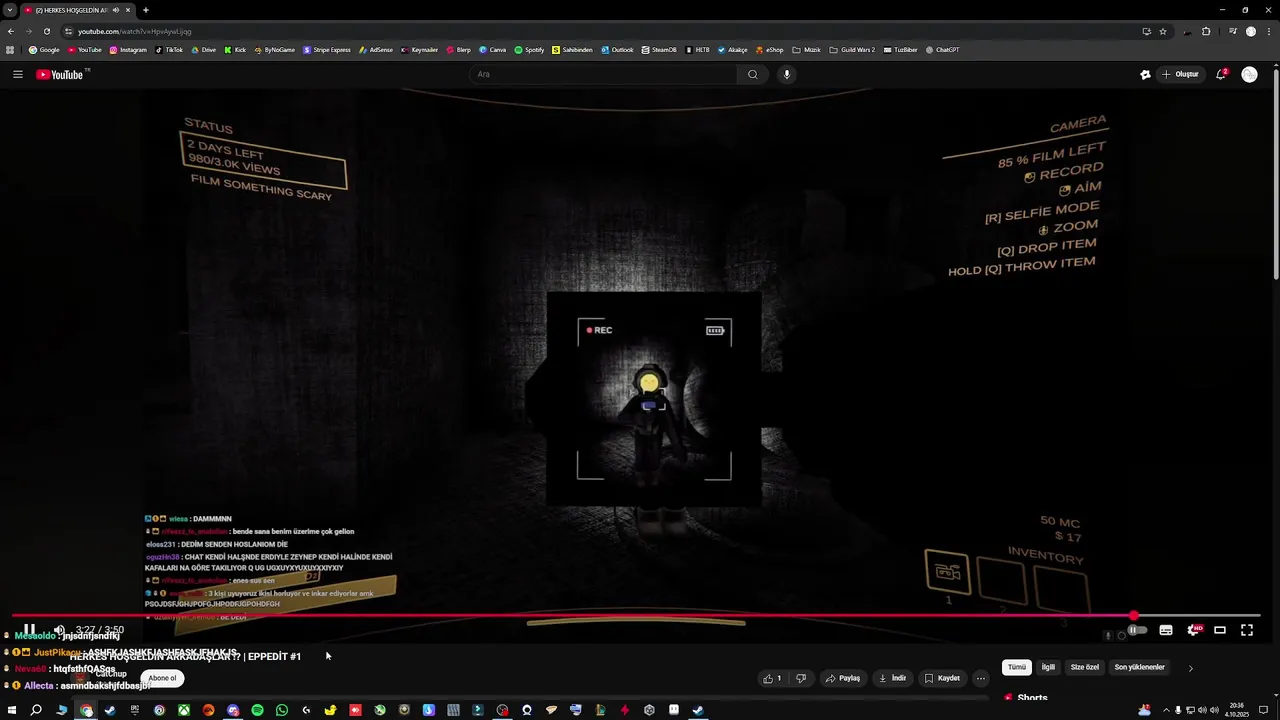Toggle subtitles in the video player
This screenshot has width=1280, height=720.
click(1166, 630)
